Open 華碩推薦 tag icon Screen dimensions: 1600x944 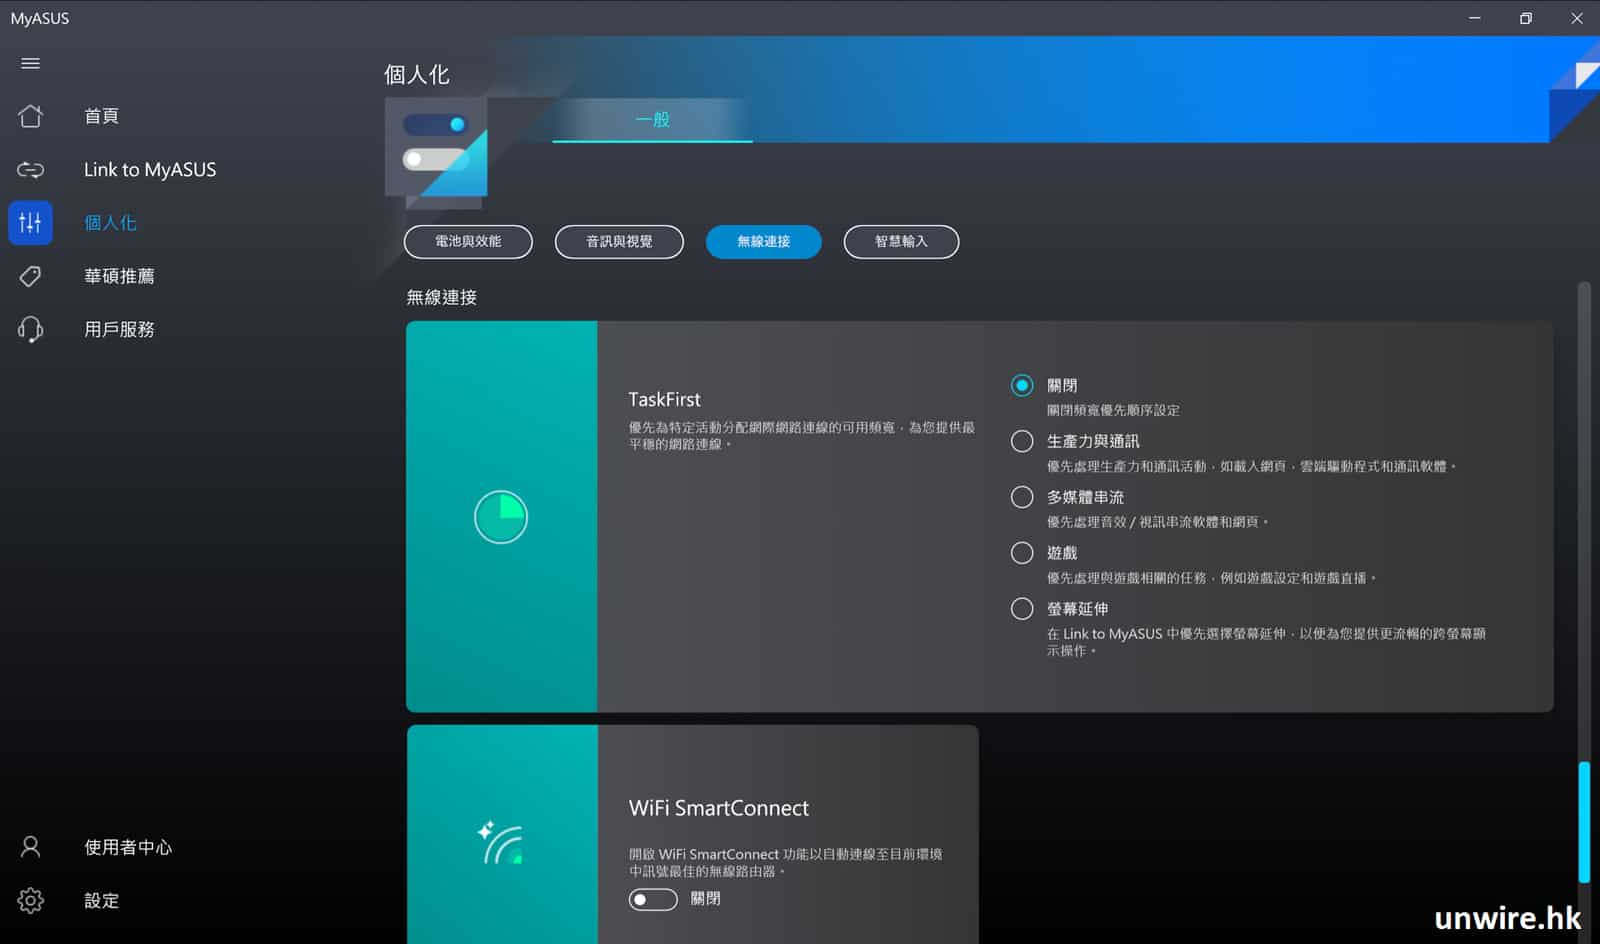click(x=30, y=276)
